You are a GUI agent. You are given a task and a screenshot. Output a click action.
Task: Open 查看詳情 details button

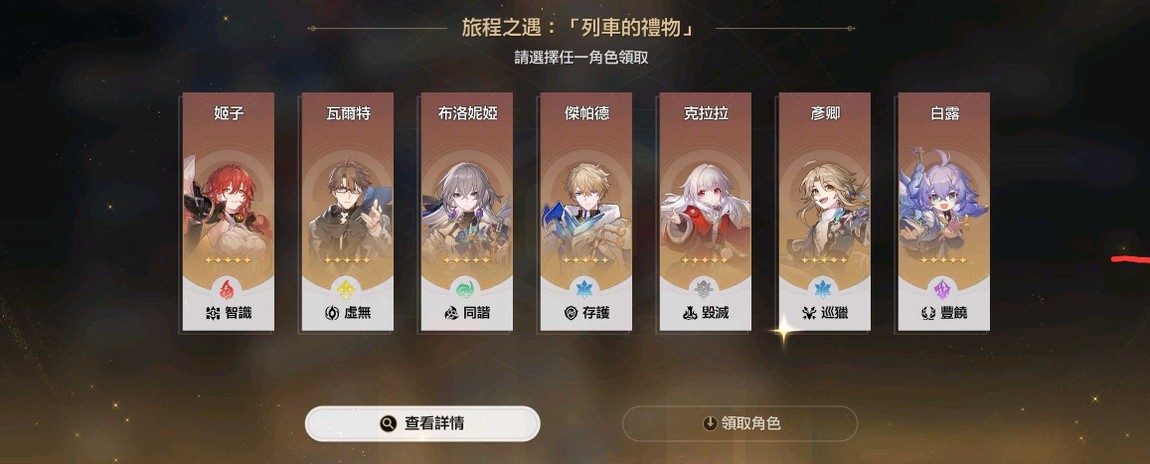[422, 424]
